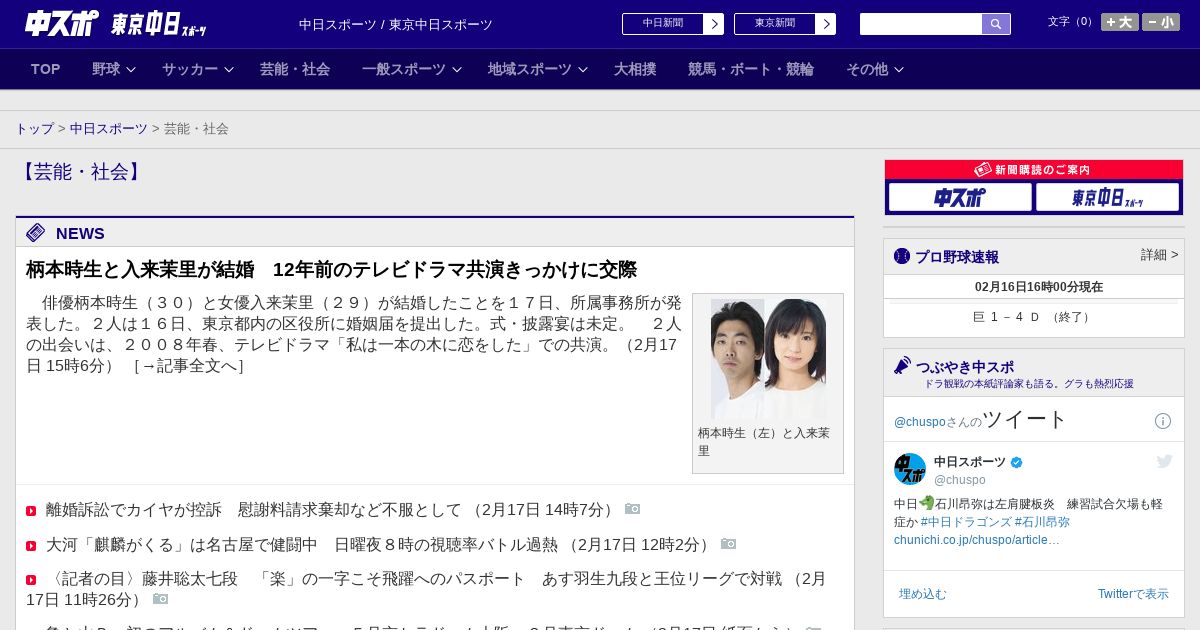Click the #石川昂弥 hashtag
The height and width of the screenshot is (630, 1200).
pos(1042,522)
